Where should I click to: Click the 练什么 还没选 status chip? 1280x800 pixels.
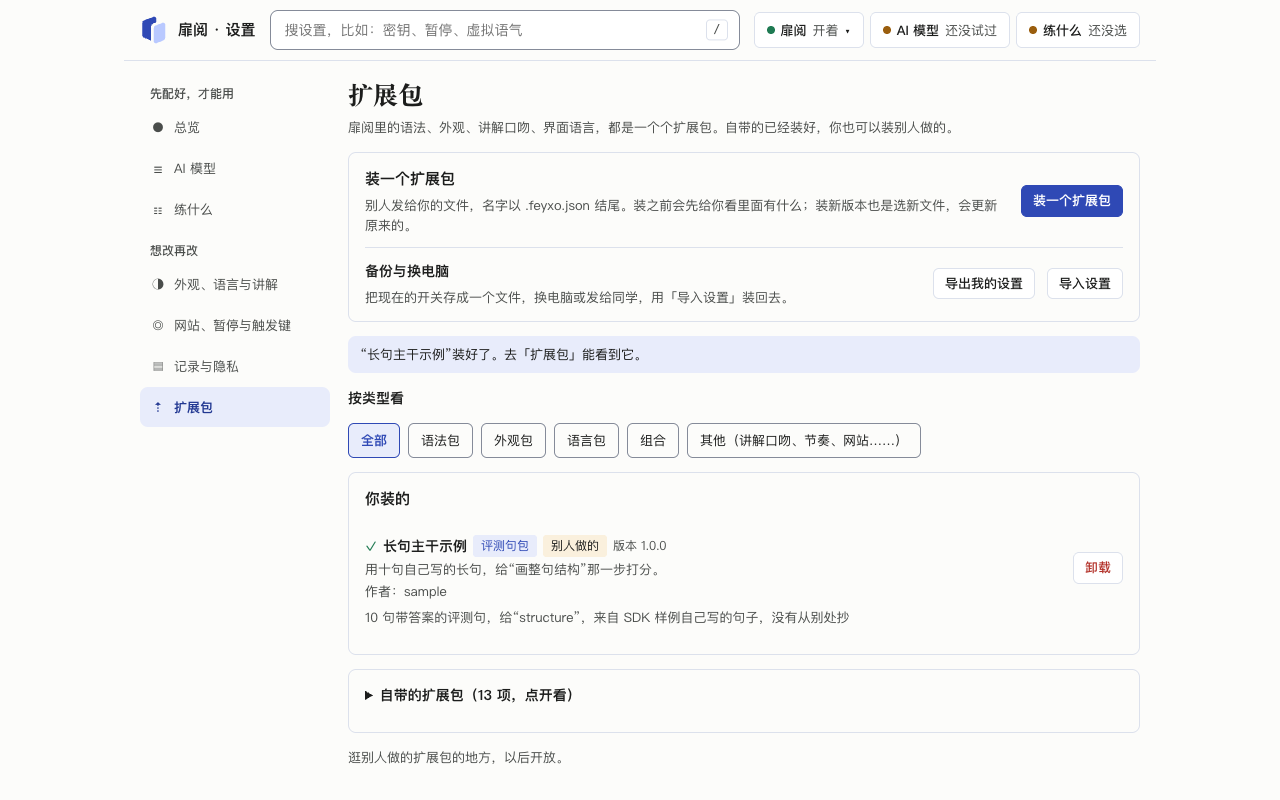coord(1078,30)
